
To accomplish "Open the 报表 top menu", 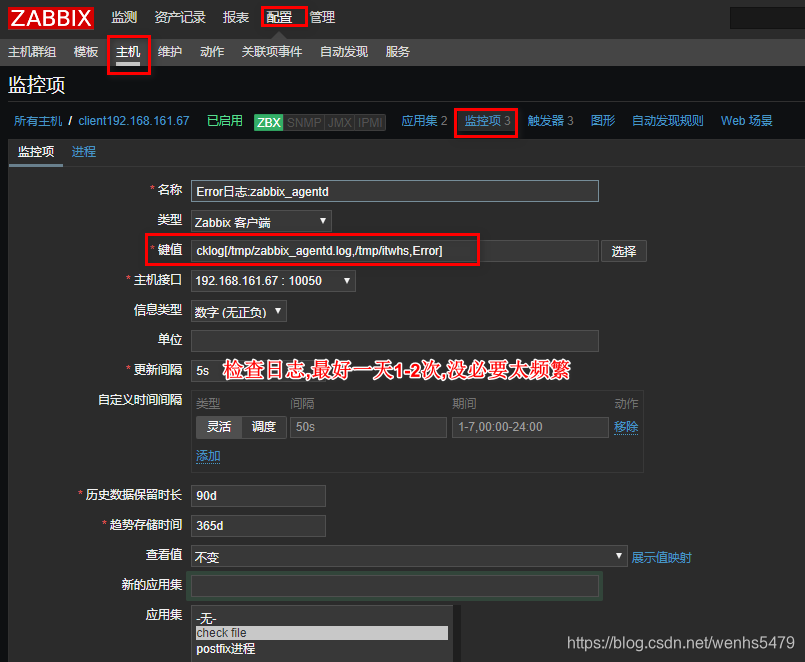I will [x=236, y=17].
